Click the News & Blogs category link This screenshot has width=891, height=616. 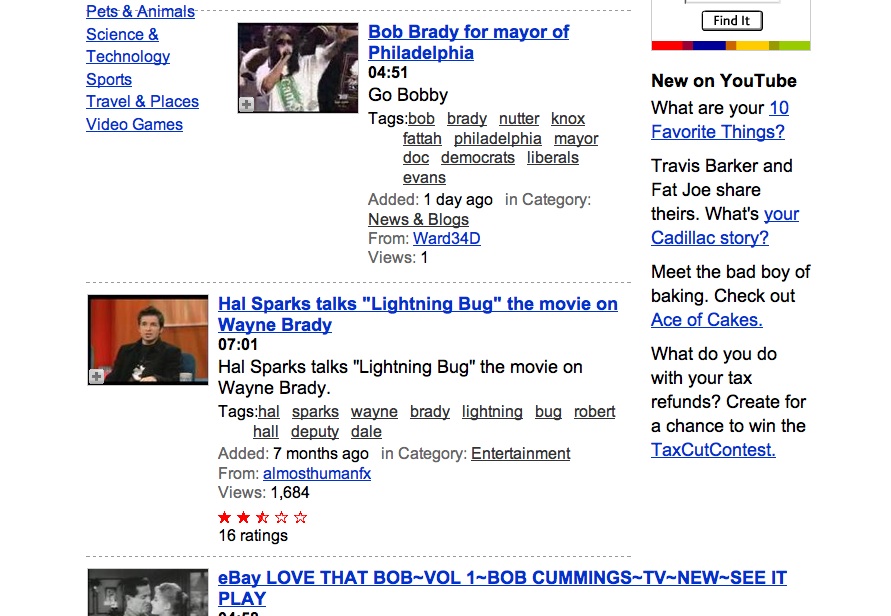418,219
